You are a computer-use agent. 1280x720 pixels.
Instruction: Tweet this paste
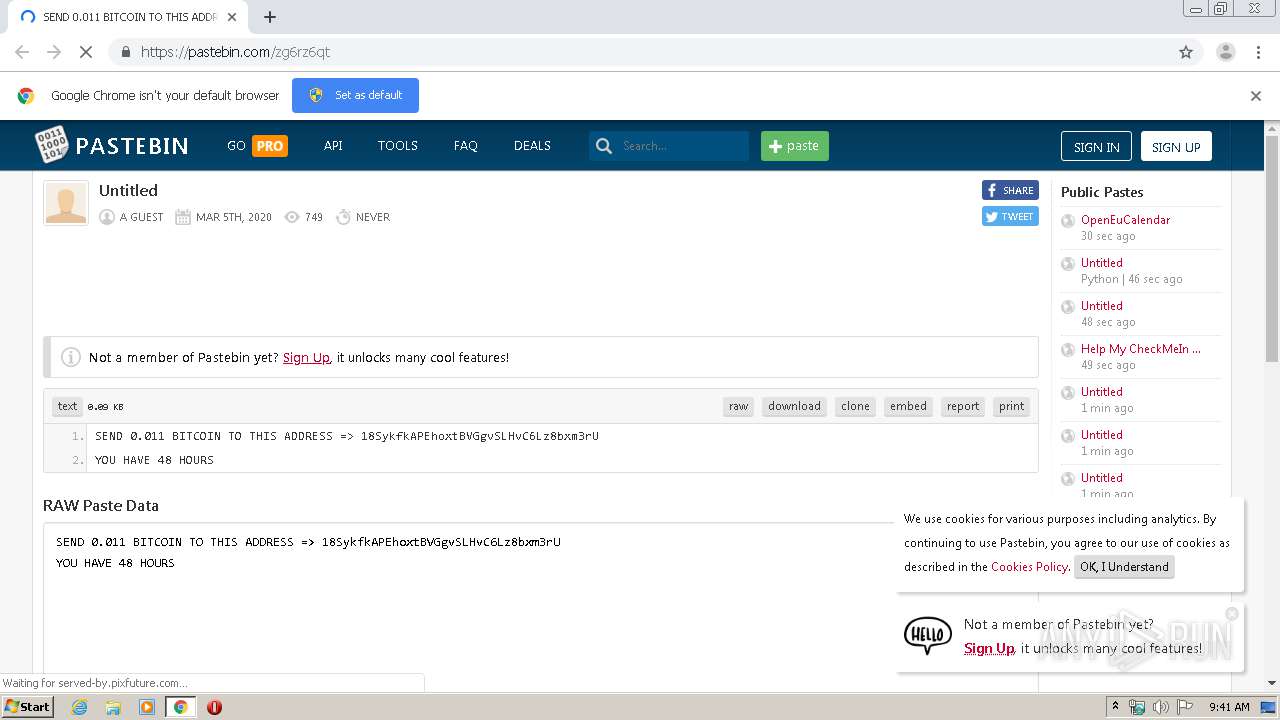(x=1010, y=216)
